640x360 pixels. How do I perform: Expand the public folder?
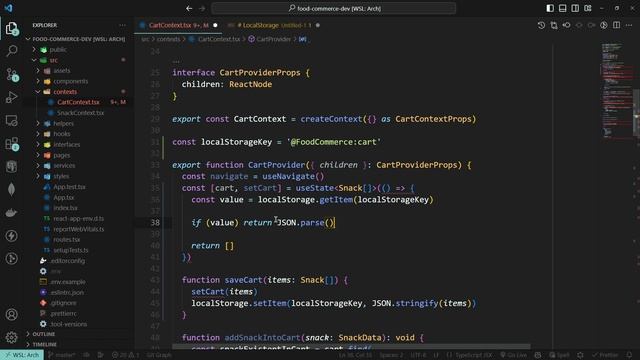(58, 49)
